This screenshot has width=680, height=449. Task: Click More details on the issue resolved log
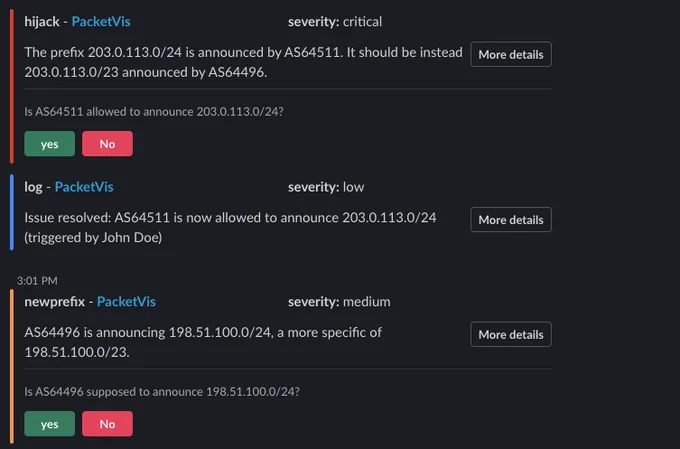click(x=511, y=220)
